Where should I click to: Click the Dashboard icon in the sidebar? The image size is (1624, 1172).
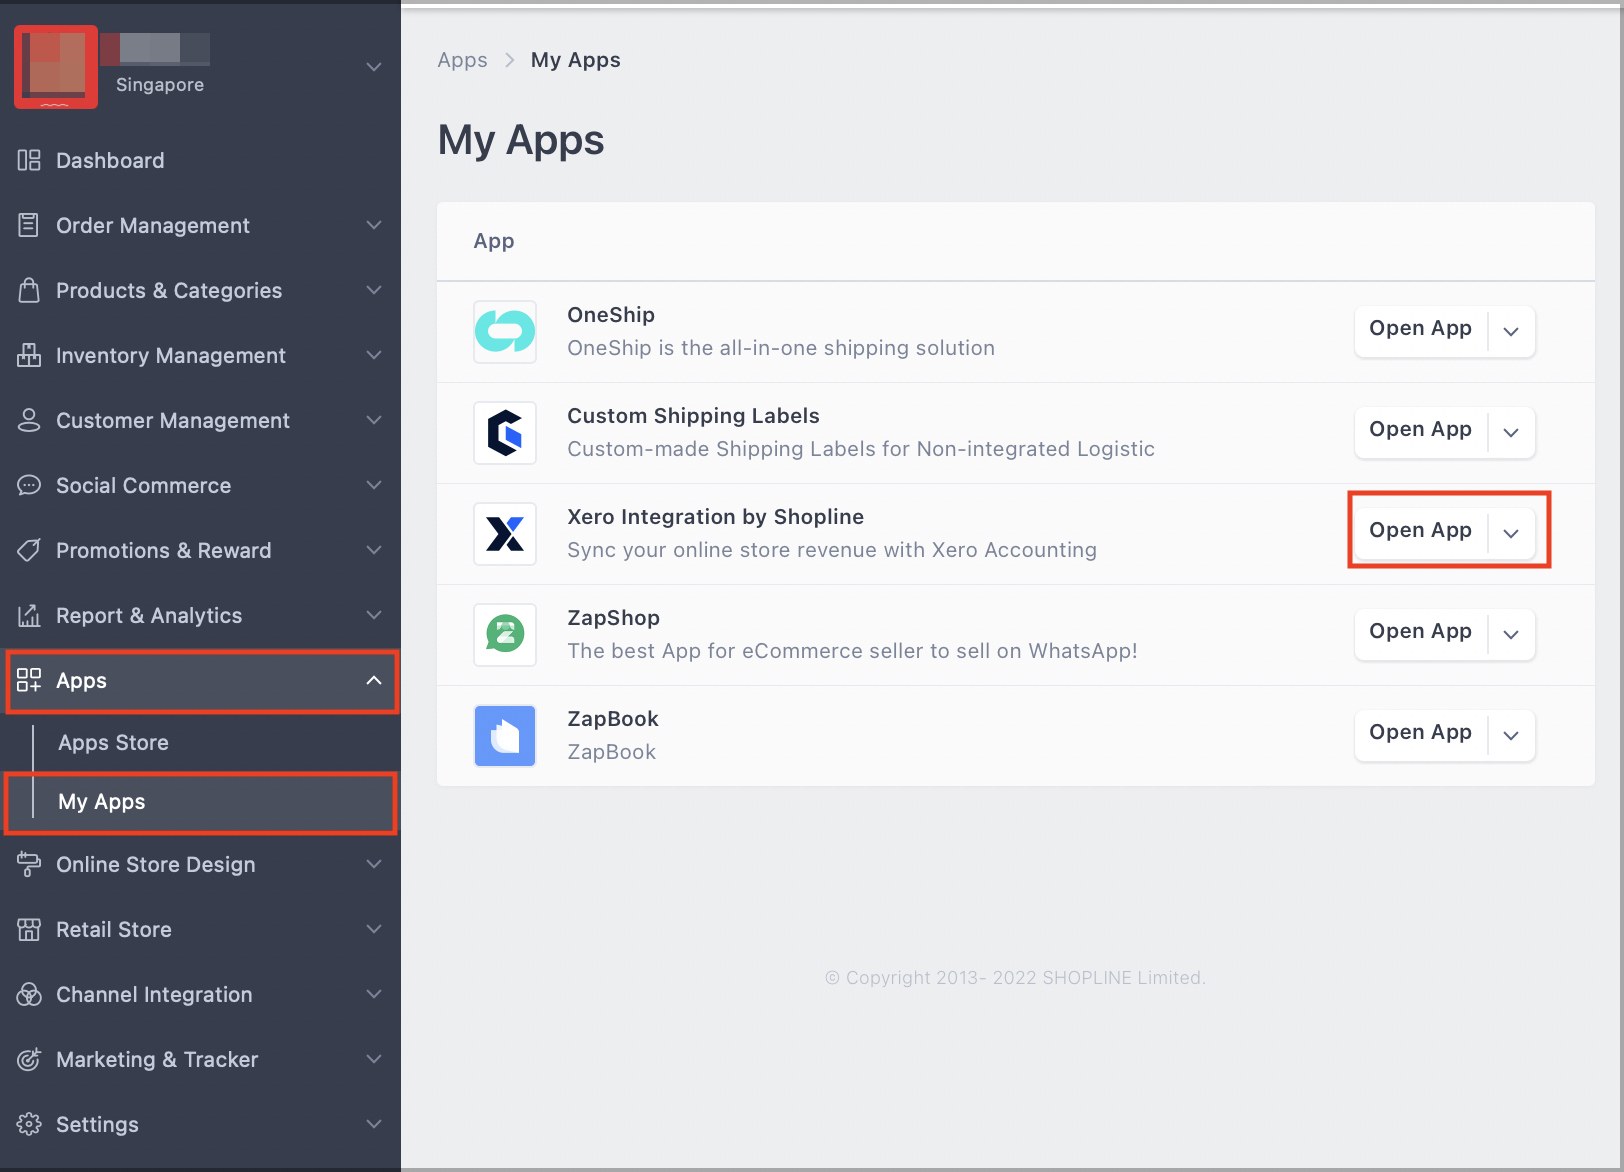28,160
